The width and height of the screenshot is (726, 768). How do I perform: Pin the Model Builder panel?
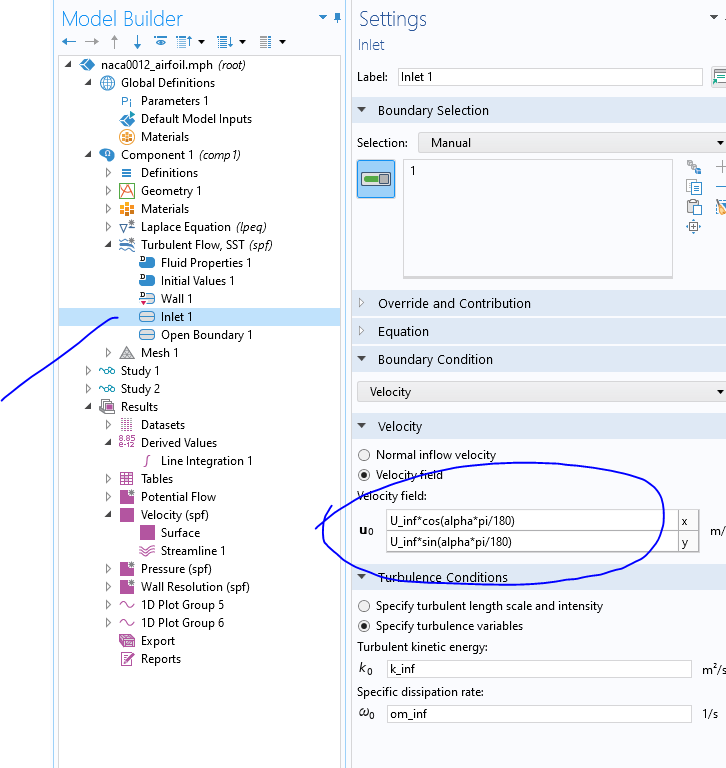pyautogui.click(x=337, y=18)
